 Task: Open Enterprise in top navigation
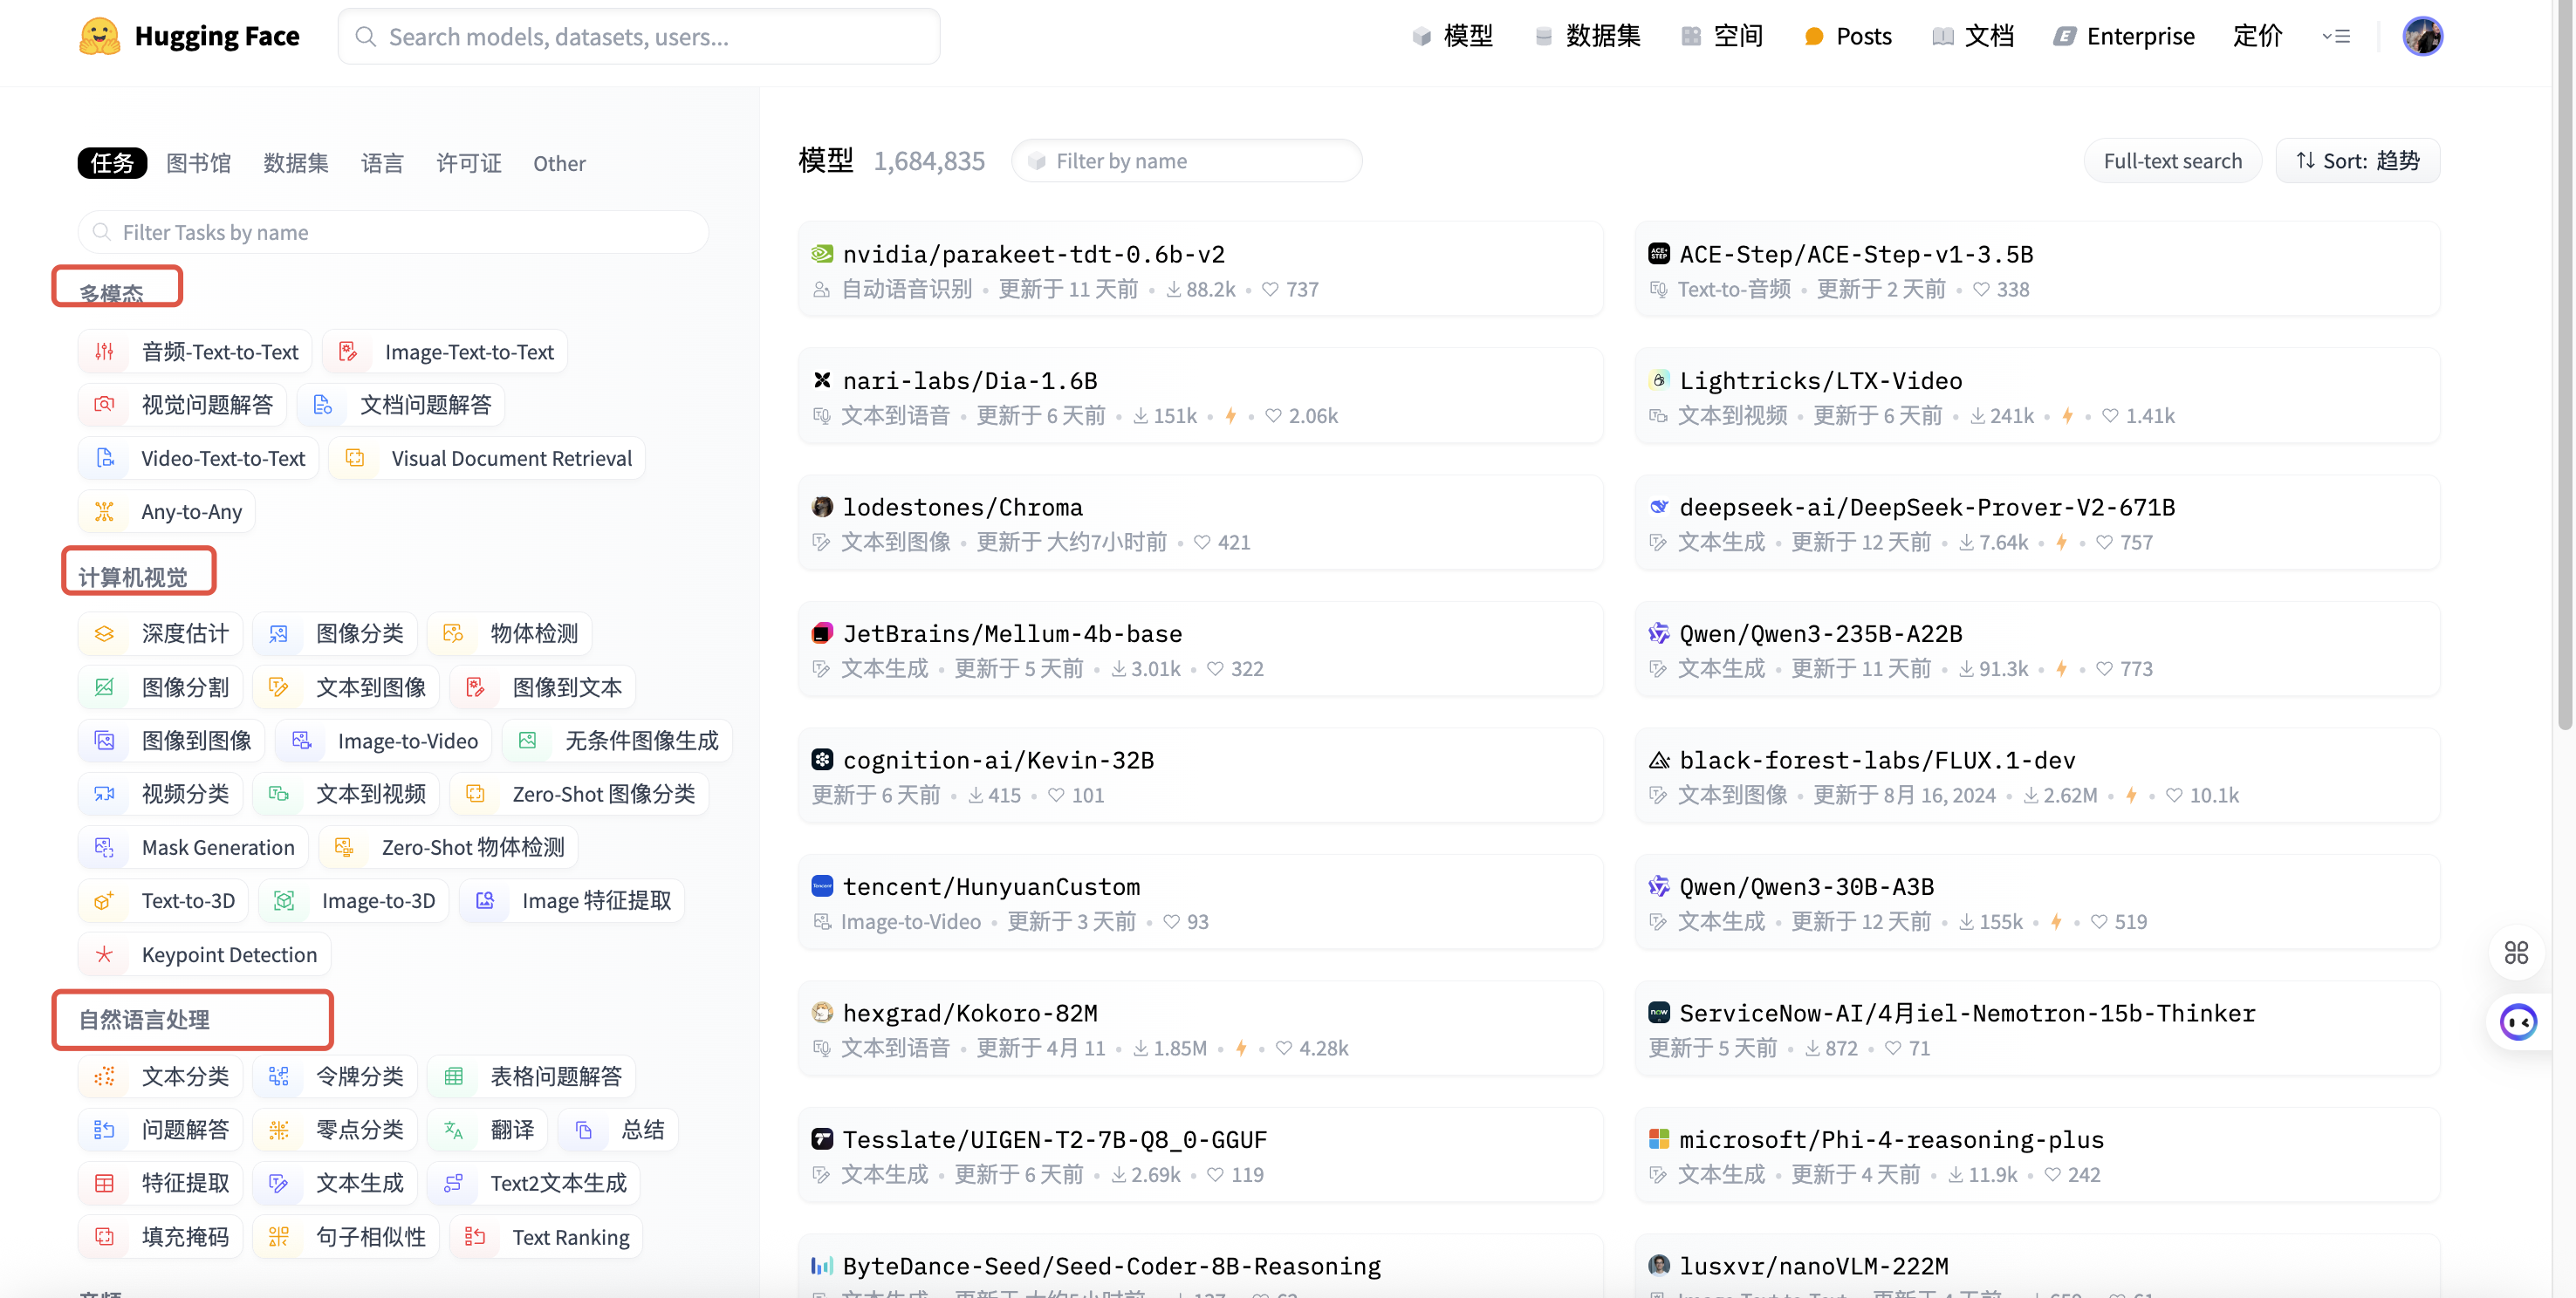[2124, 36]
